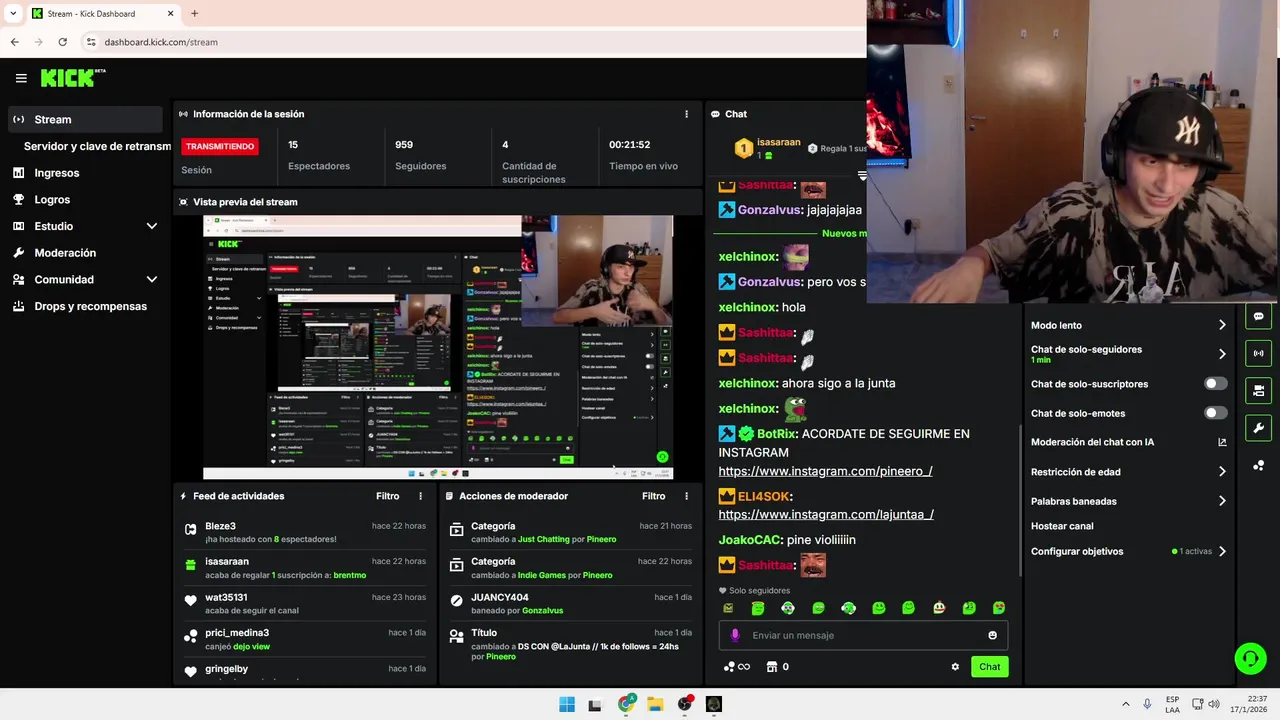1280x720 pixels.
Task: Open chat settings gear next to Chat button
Action: click(955, 667)
